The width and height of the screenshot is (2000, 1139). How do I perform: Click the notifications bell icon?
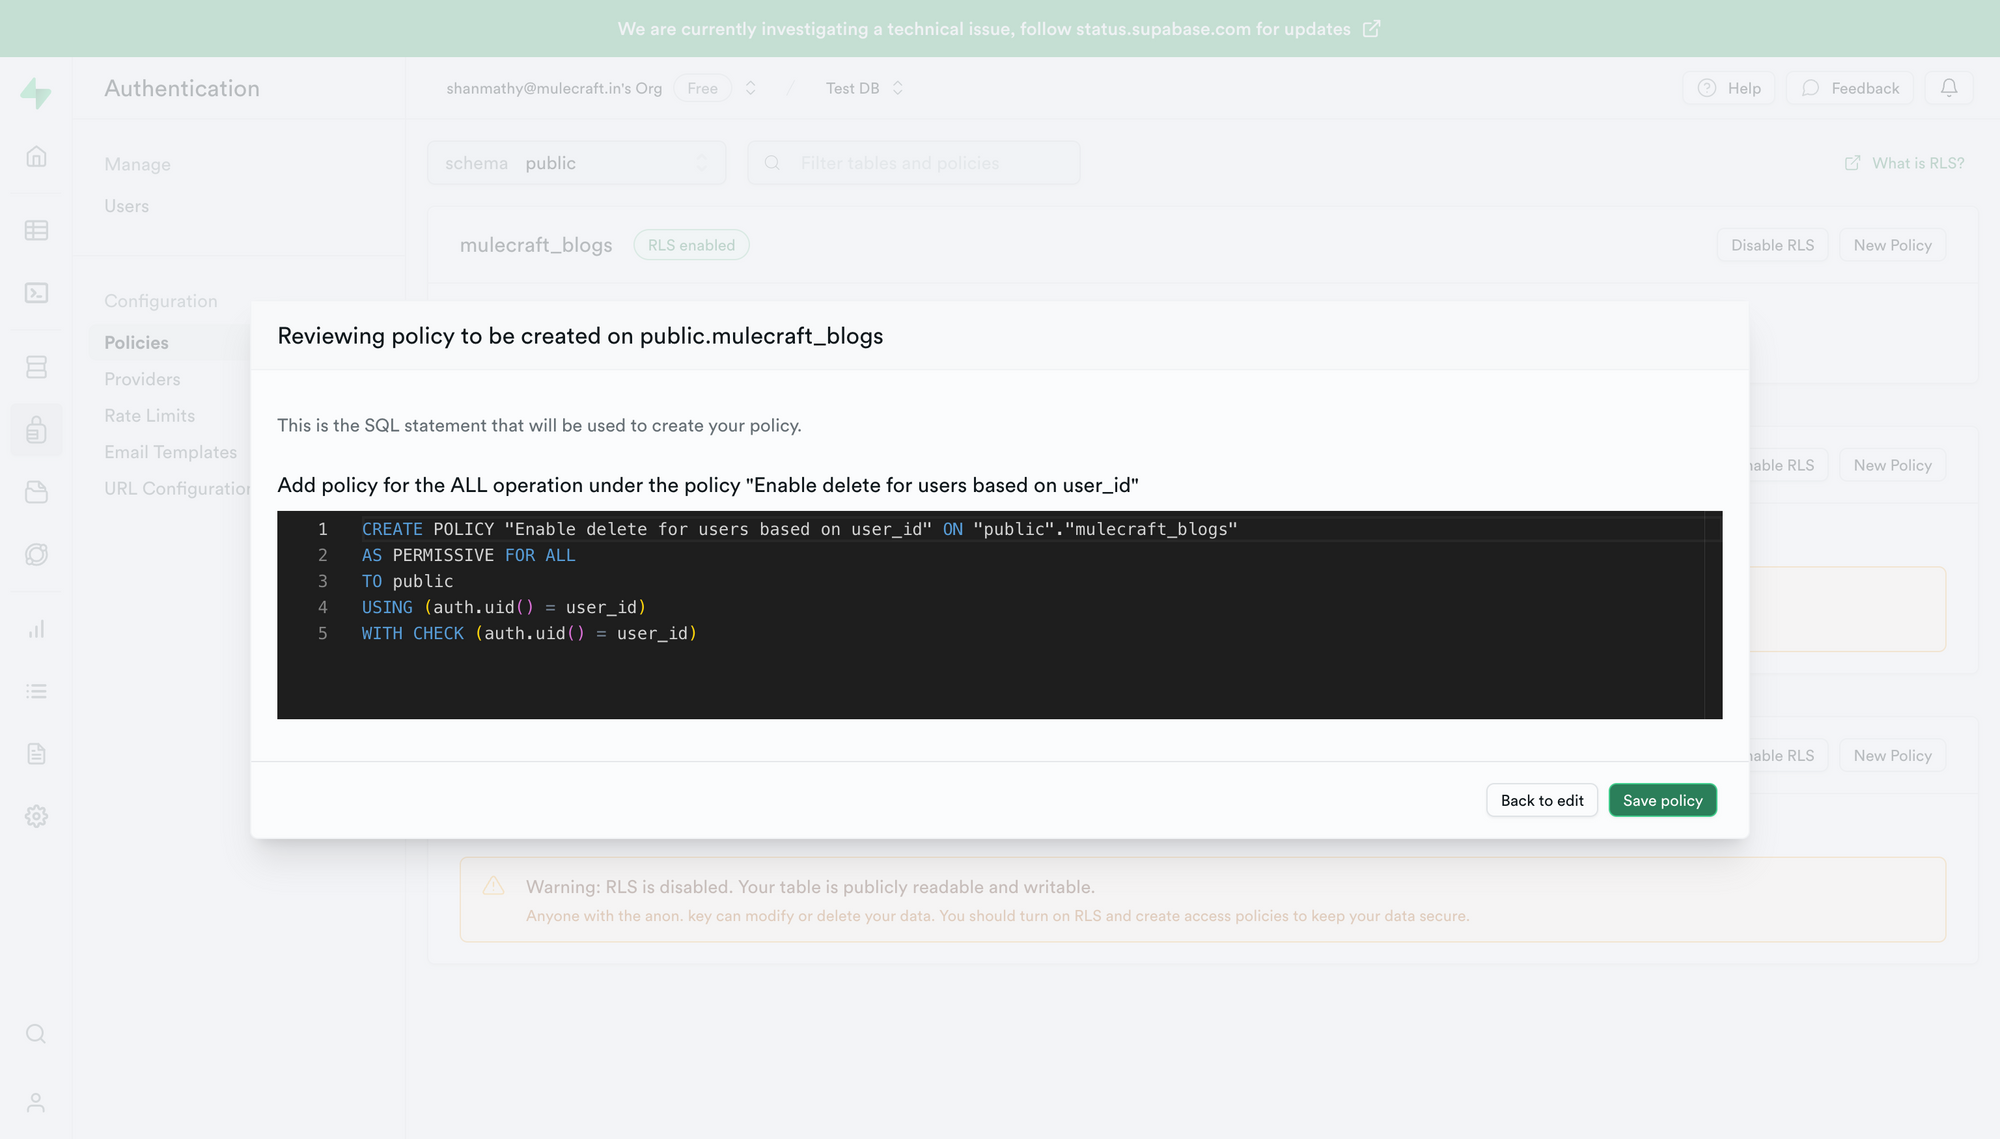pos(1949,88)
